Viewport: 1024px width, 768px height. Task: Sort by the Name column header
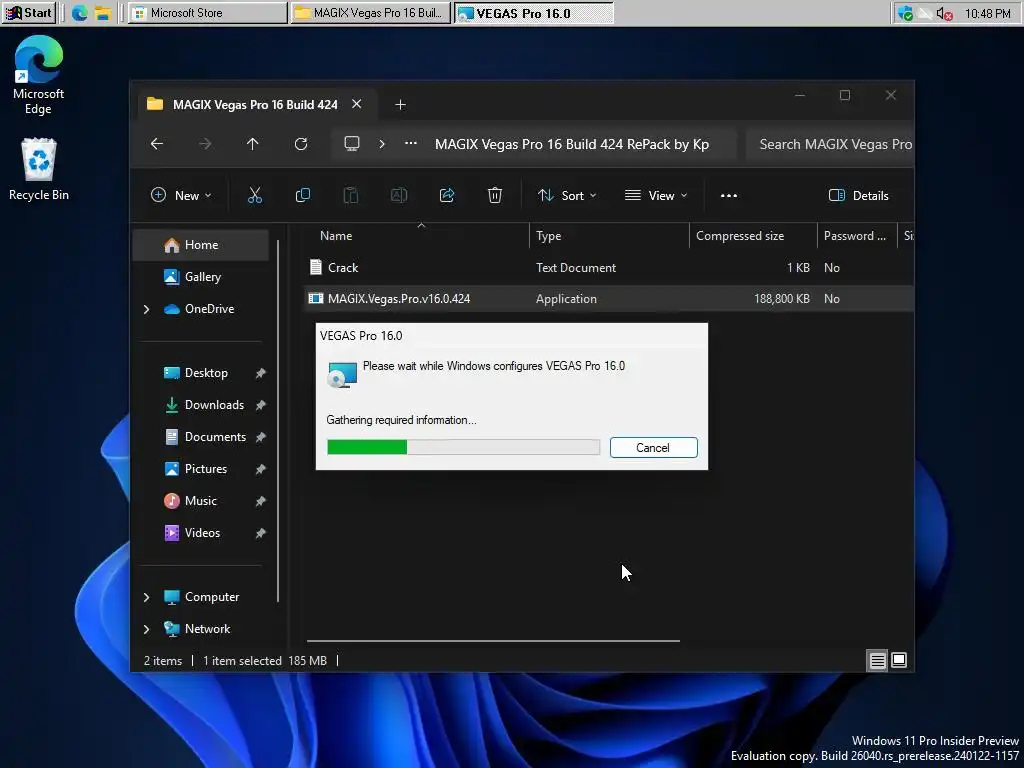pyautogui.click(x=418, y=236)
